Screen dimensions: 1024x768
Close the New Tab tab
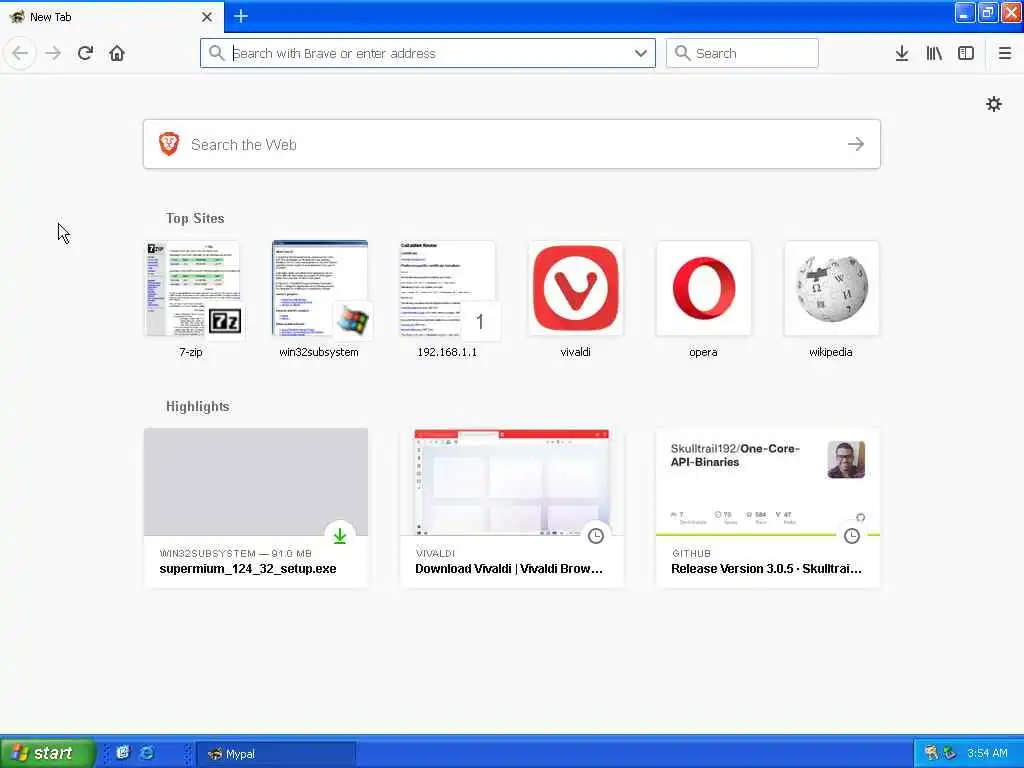pyautogui.click(x=207, y=17)
